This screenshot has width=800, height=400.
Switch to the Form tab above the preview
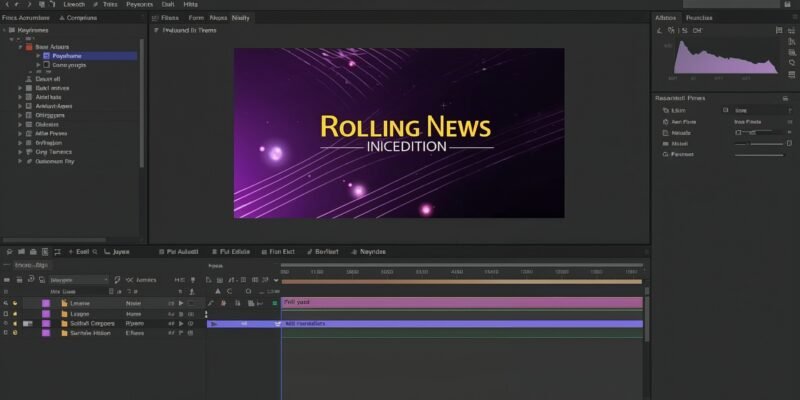[x=196, y=18]
